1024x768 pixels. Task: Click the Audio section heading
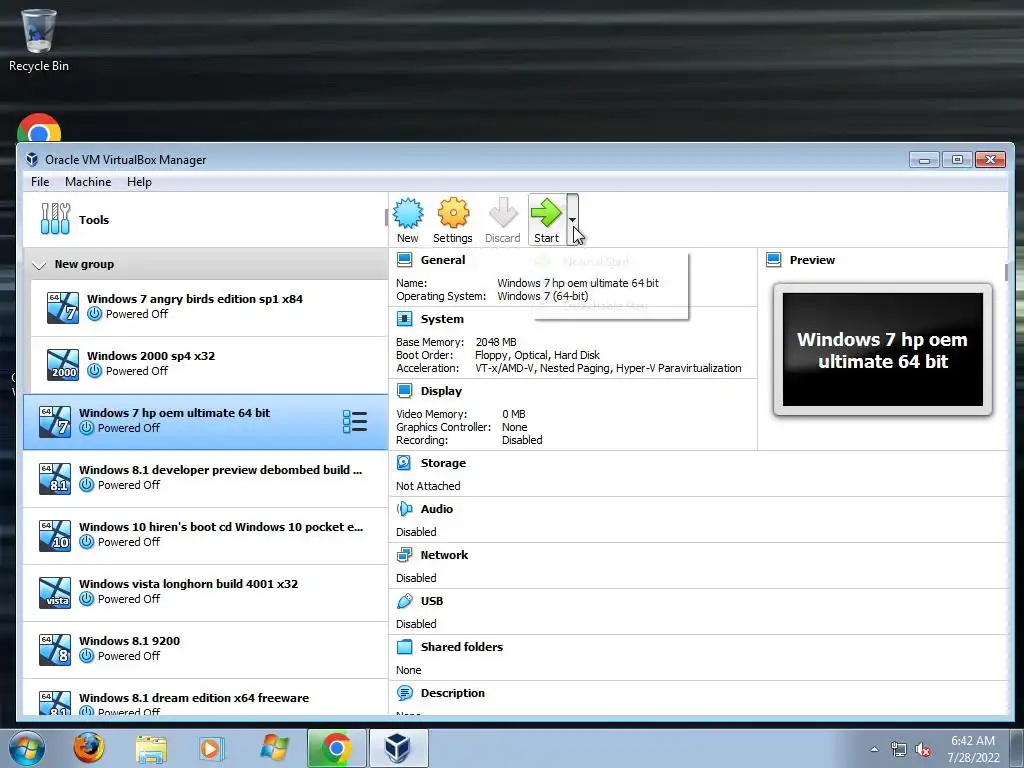436,509
